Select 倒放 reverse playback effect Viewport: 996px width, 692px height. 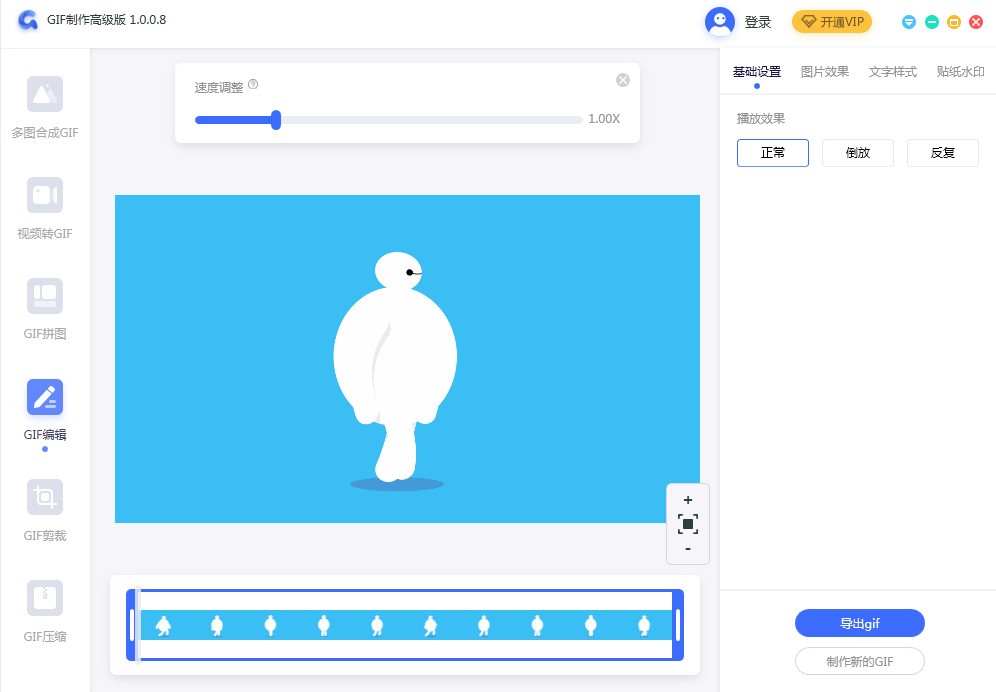click(857, 153)
